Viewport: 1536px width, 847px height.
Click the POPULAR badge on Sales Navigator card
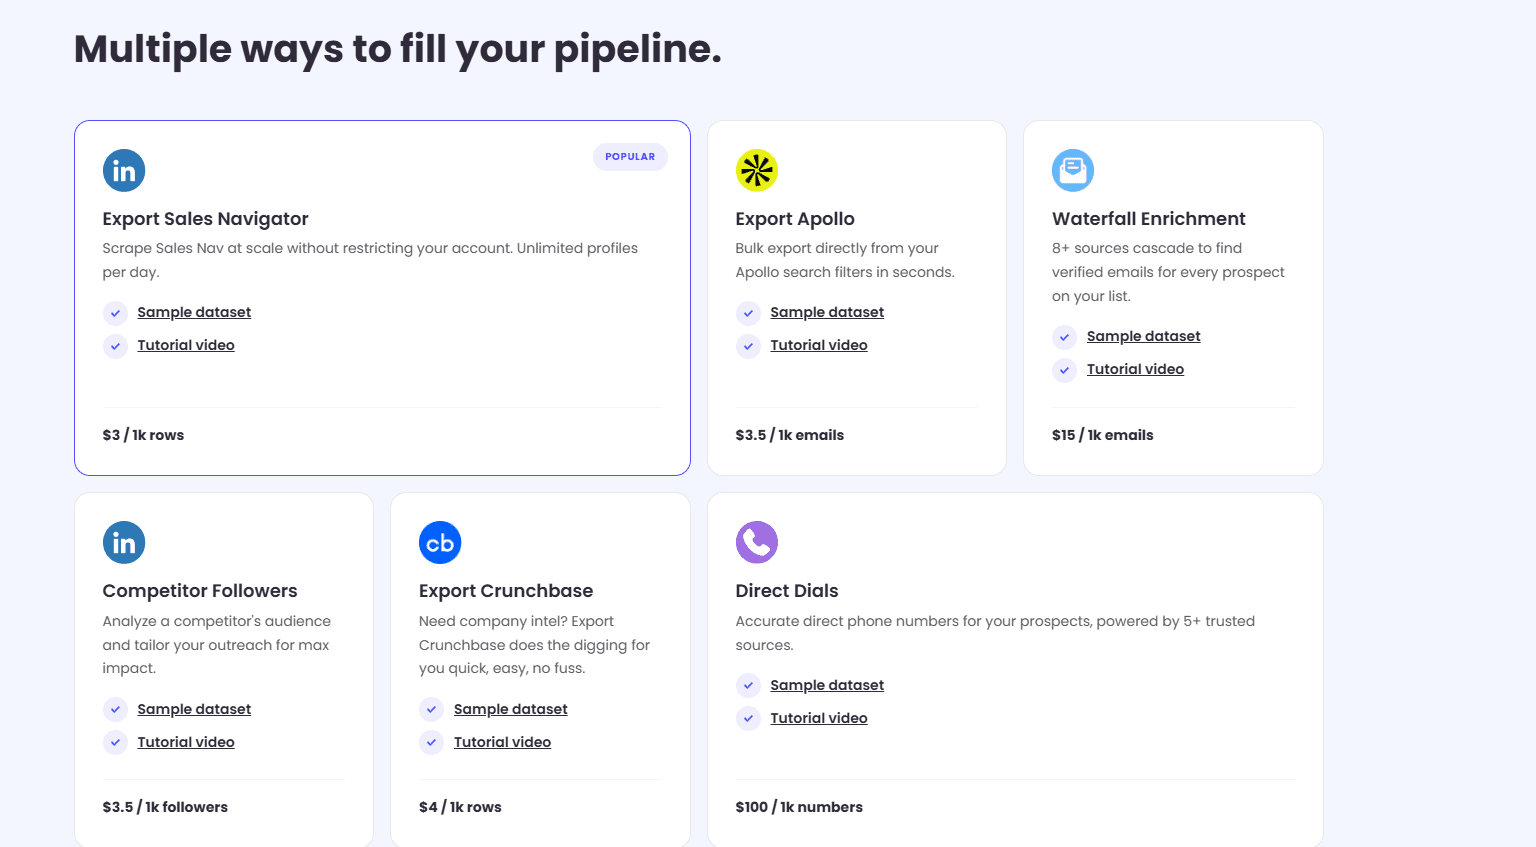(x=630, y=157)
